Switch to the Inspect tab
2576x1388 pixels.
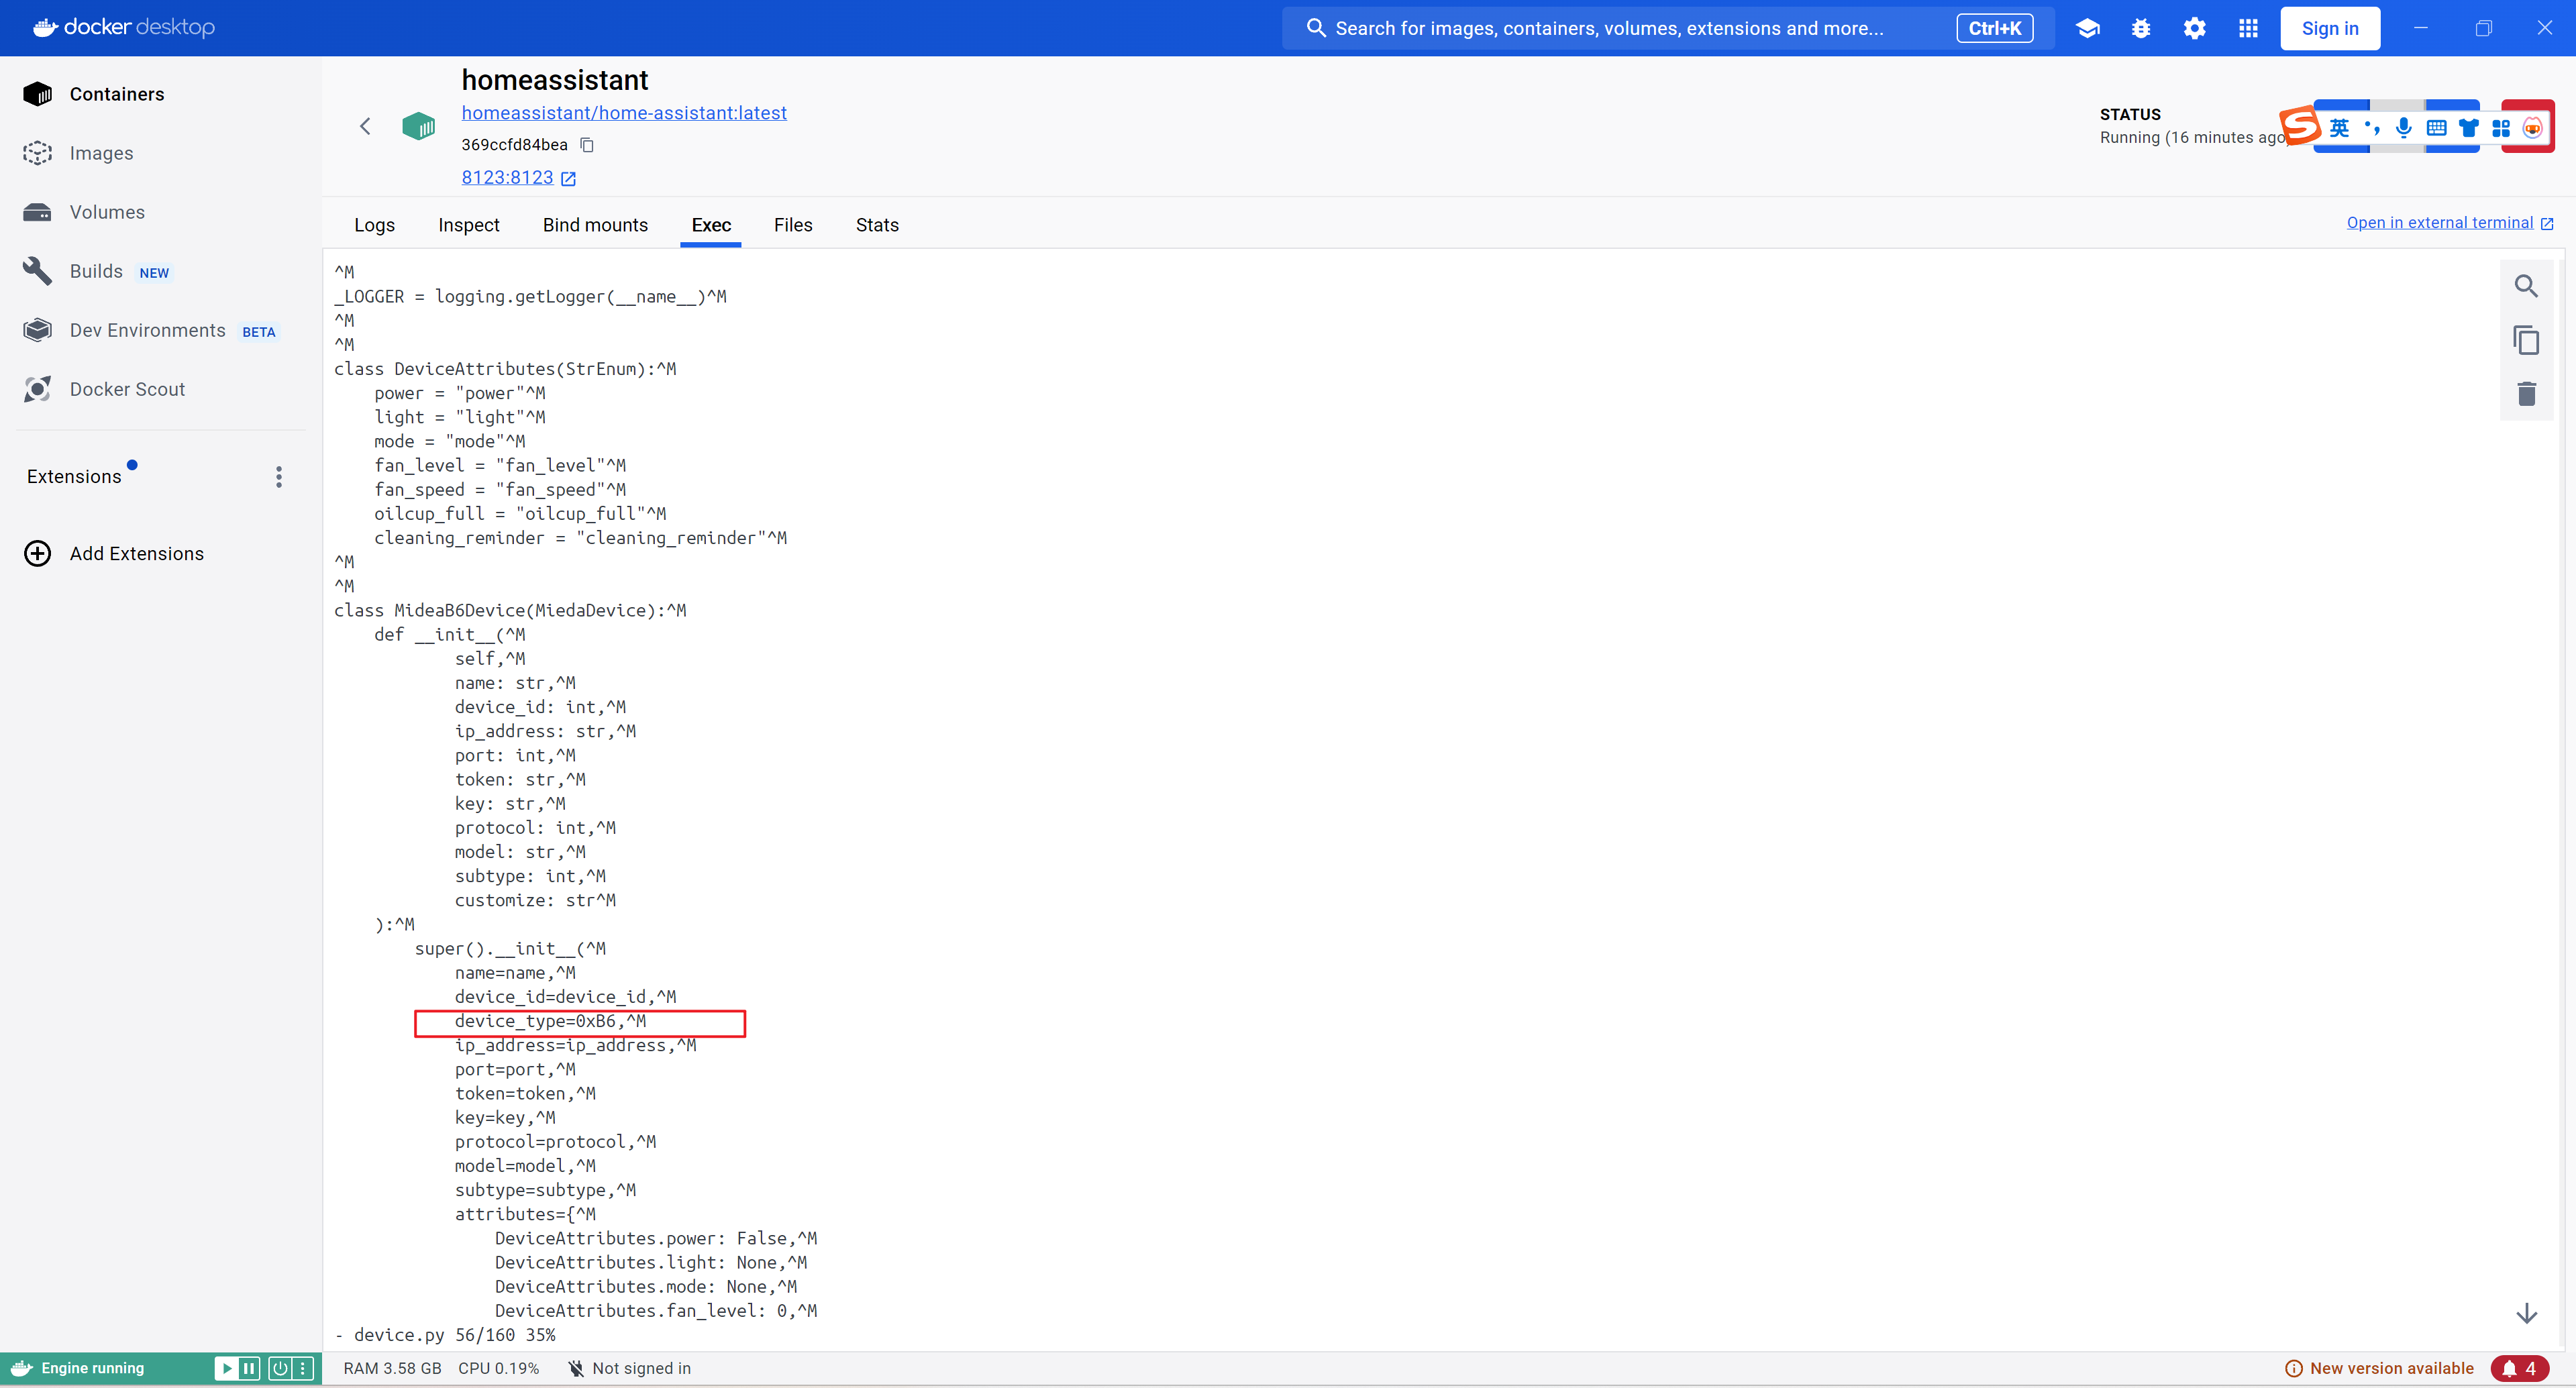(x=469, y=225)
